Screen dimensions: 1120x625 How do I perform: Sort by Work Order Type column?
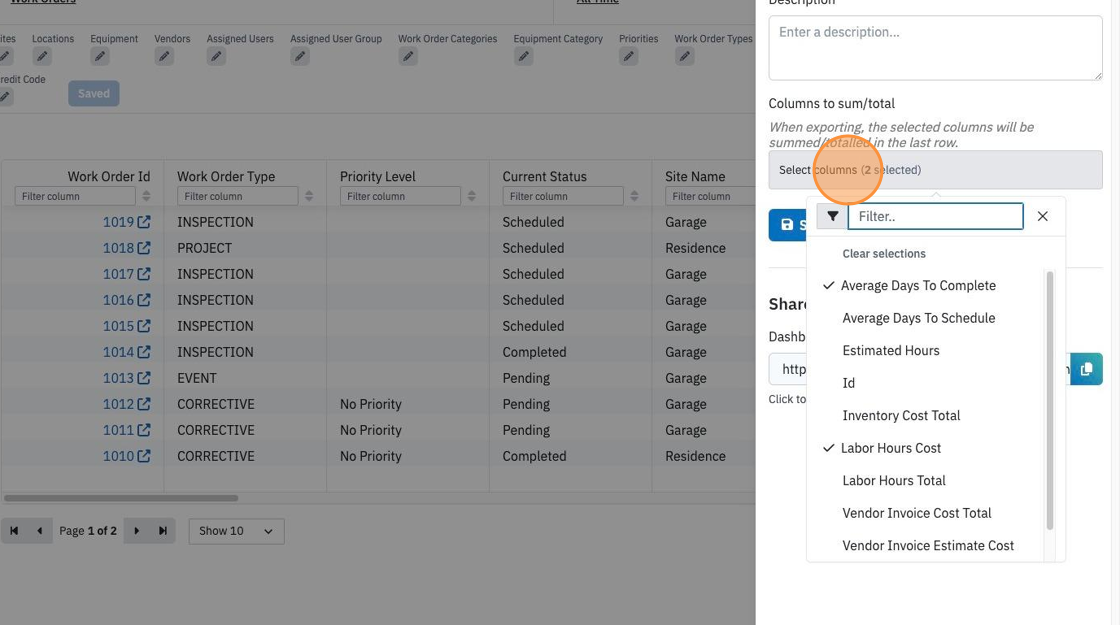pos(309,196)
